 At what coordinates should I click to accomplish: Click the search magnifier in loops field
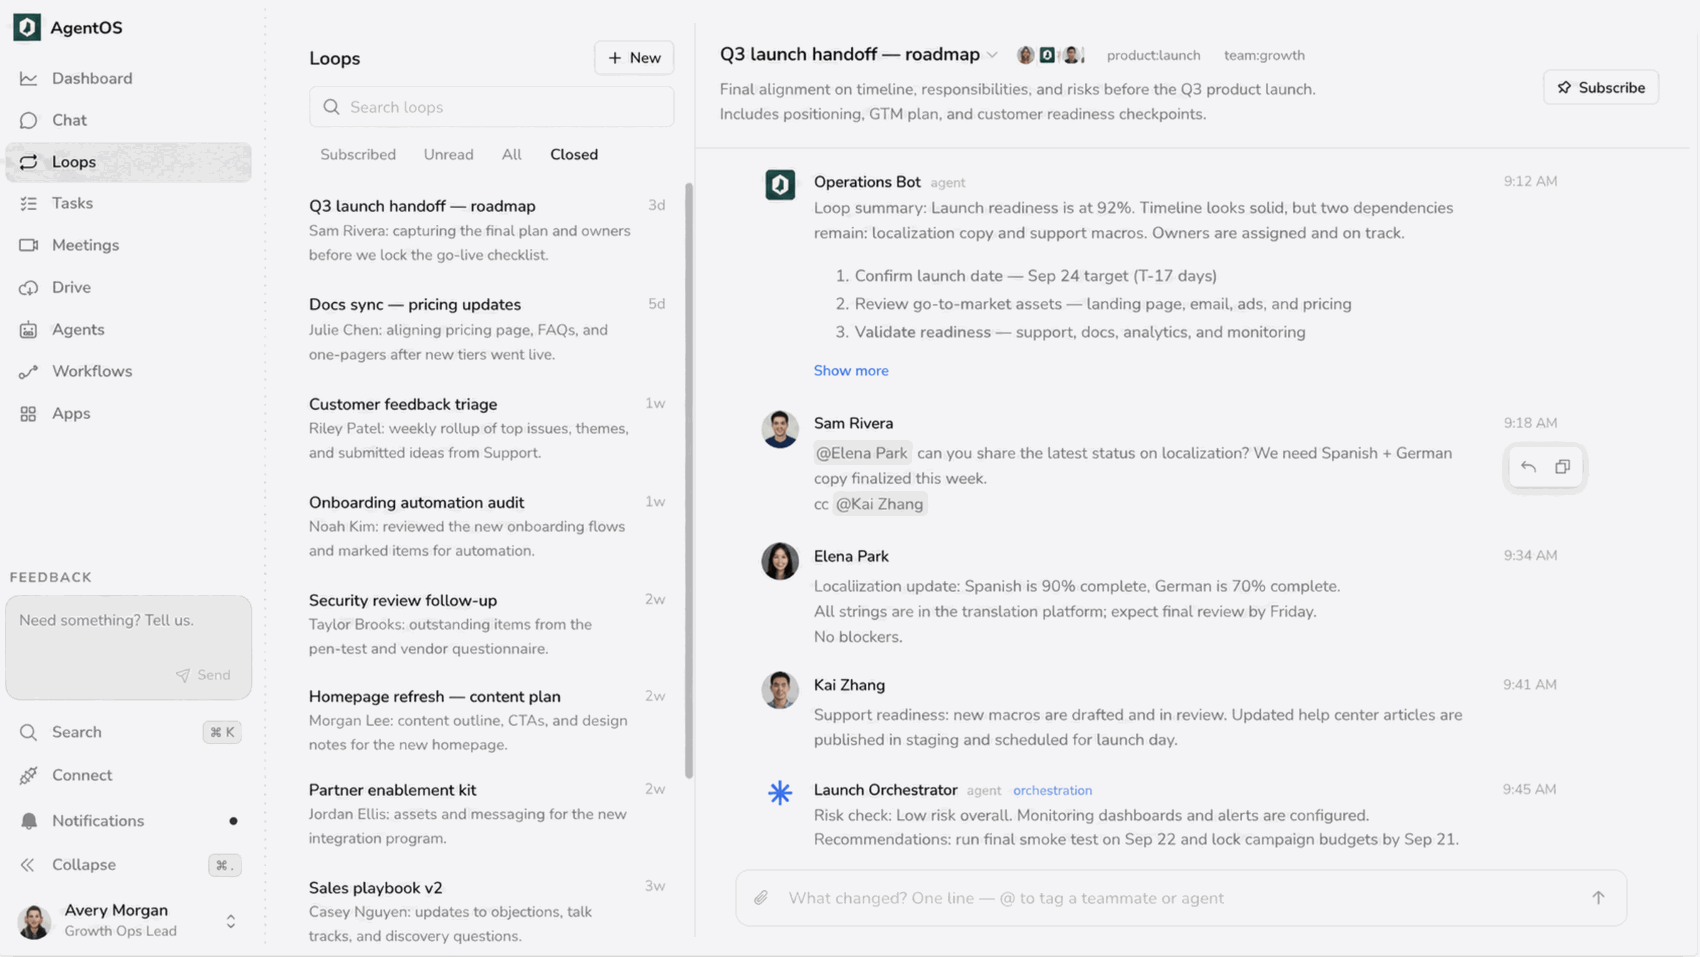tap(331, 107)
